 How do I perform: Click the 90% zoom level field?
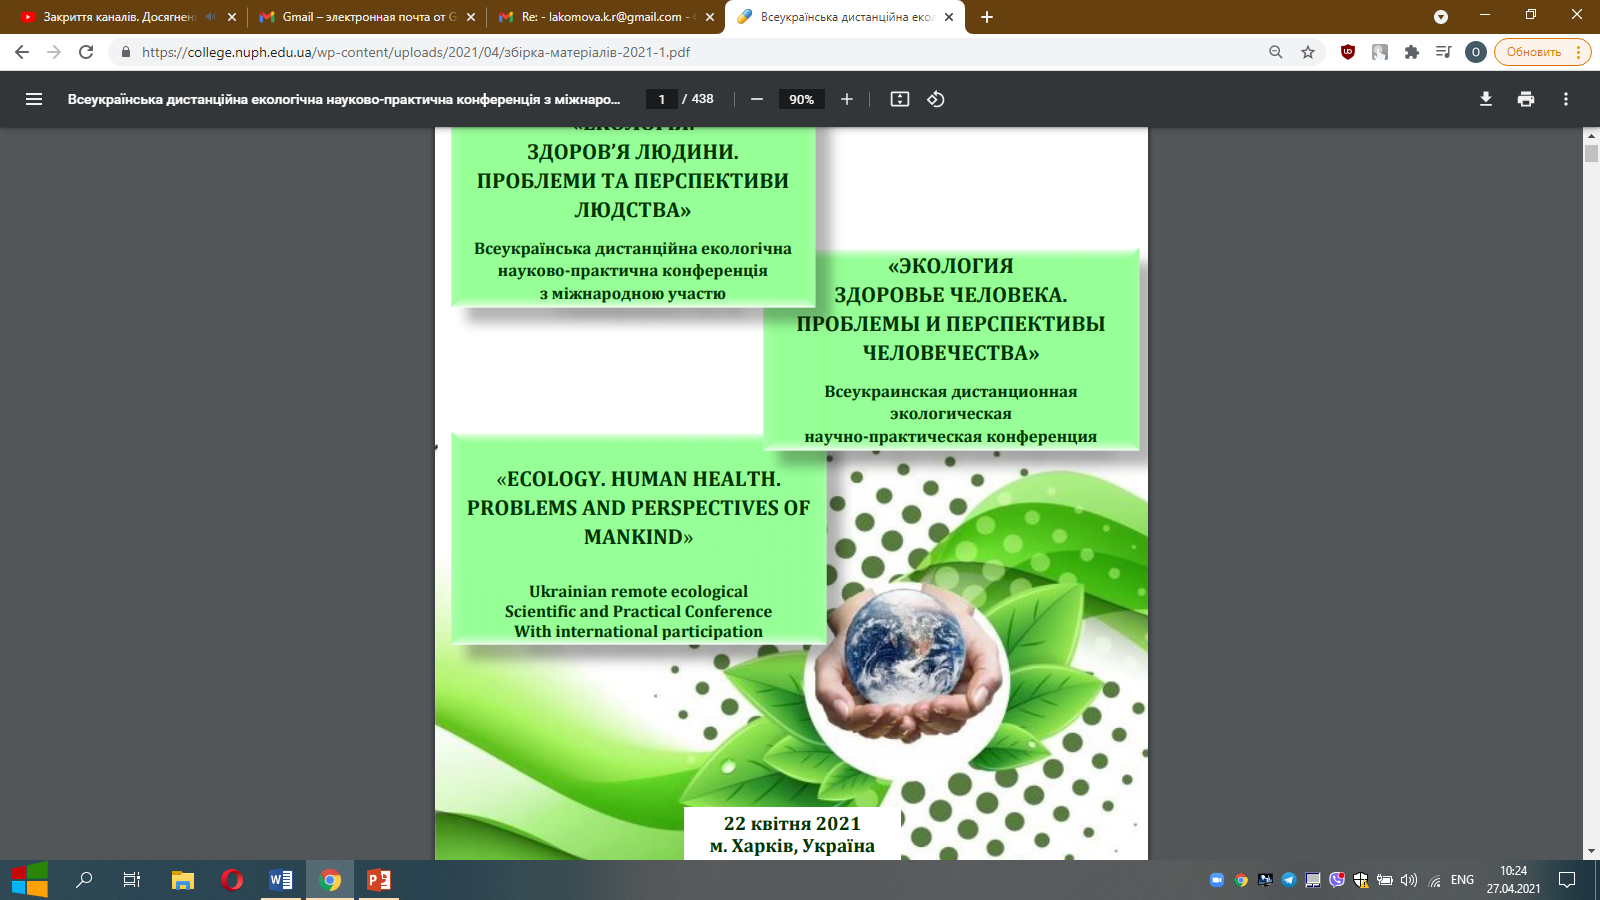tap(801, 99)
